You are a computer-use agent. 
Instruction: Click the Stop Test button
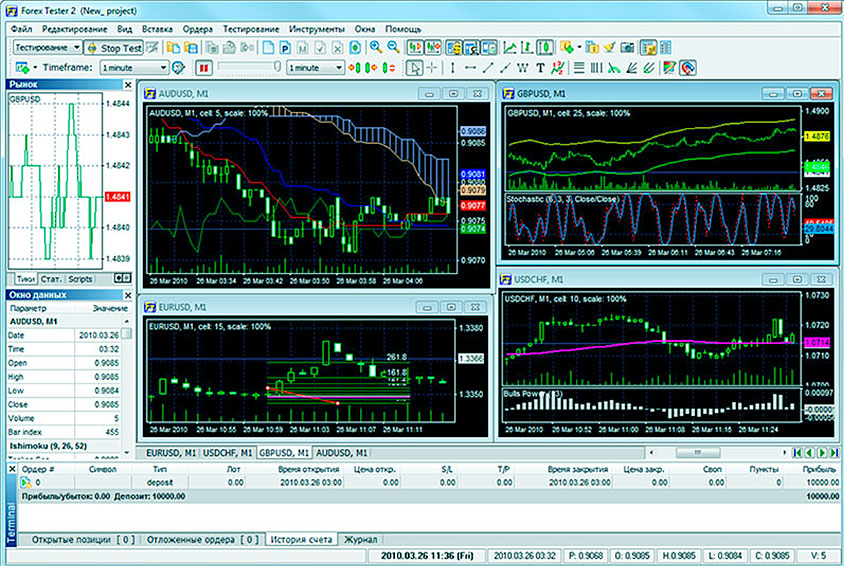click(114, 47)
